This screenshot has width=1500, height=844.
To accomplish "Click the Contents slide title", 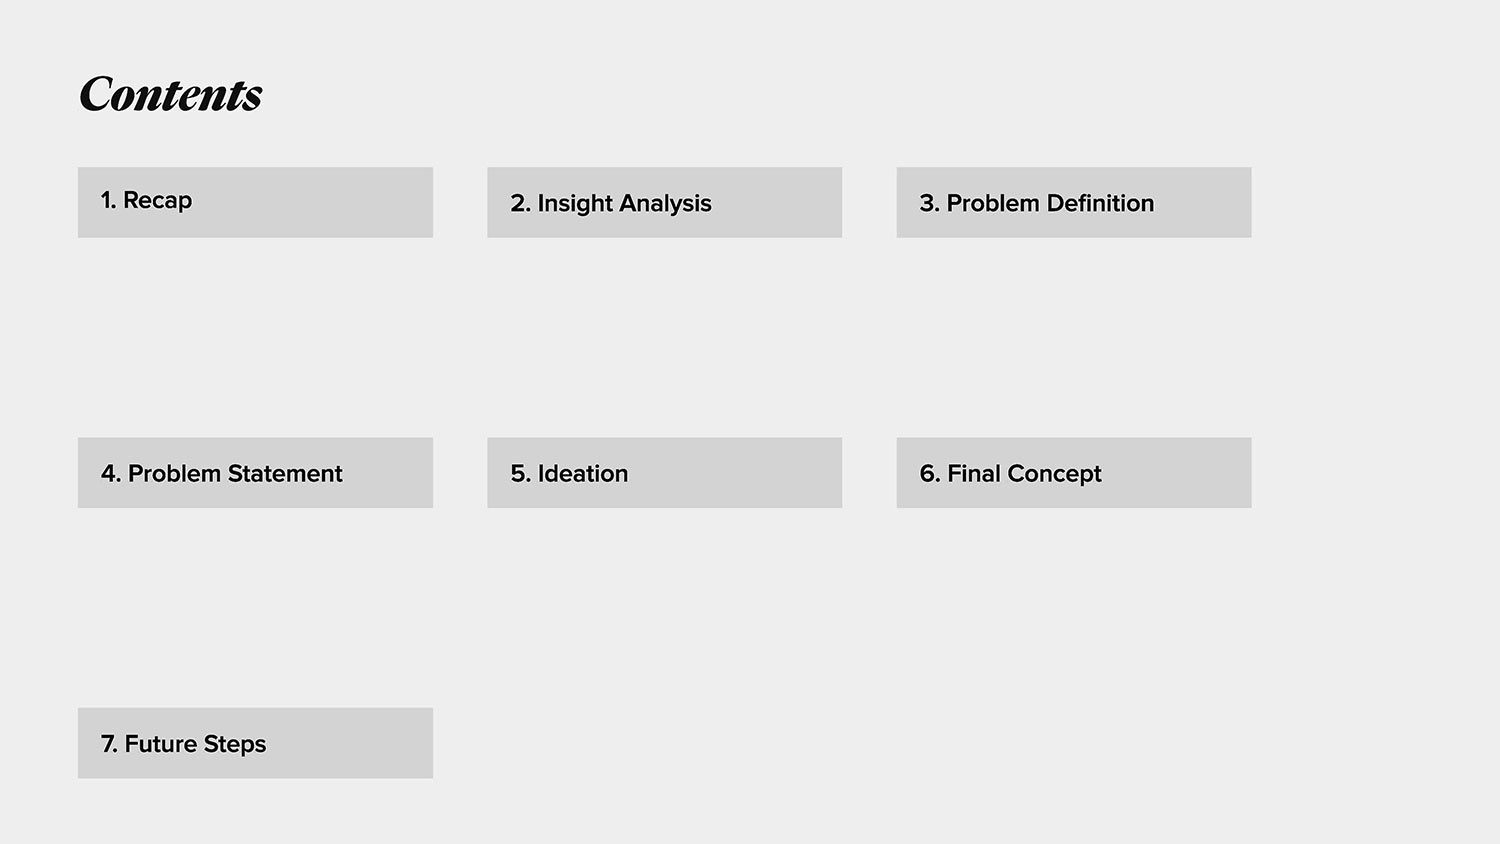I will (170, 95).
